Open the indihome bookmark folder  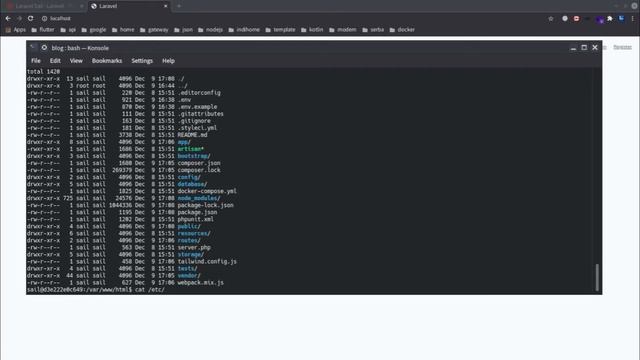pos(244,30)
